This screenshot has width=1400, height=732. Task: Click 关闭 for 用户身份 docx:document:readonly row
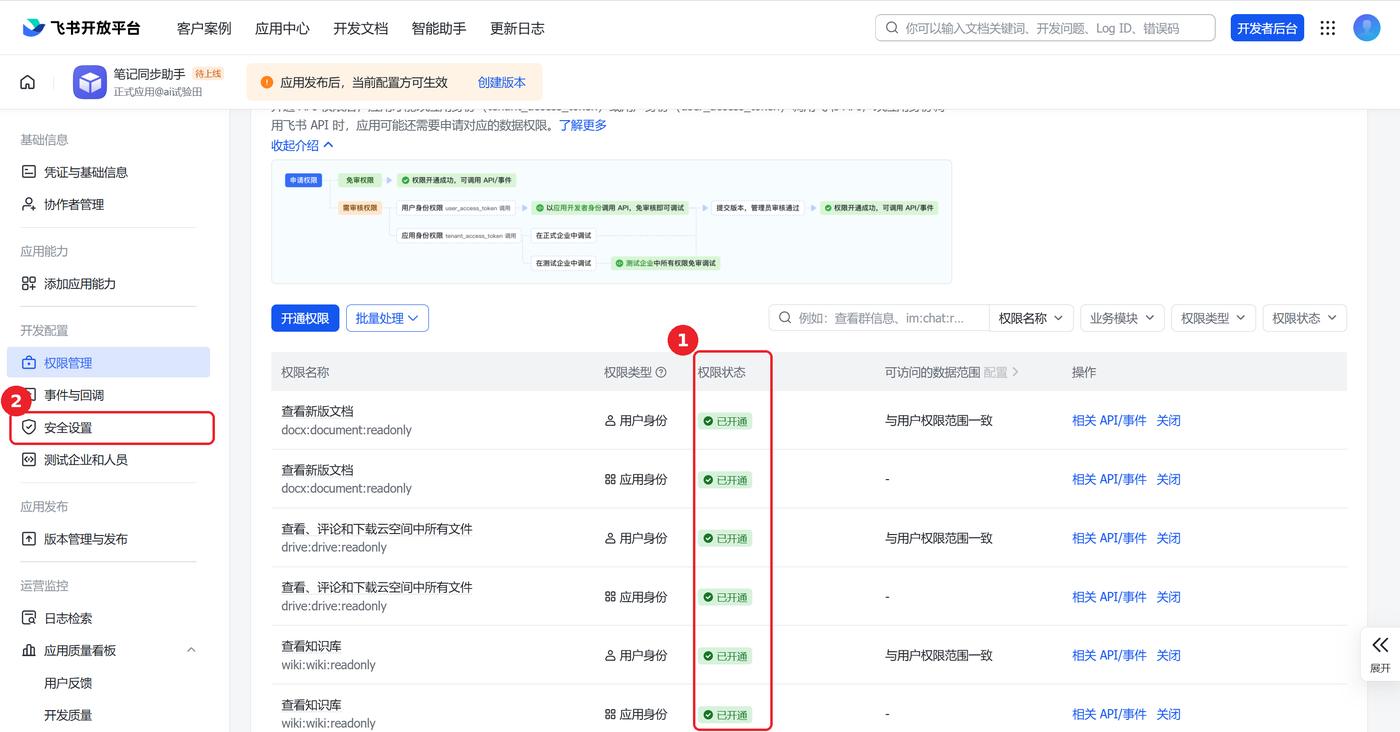pos(1168,421)
